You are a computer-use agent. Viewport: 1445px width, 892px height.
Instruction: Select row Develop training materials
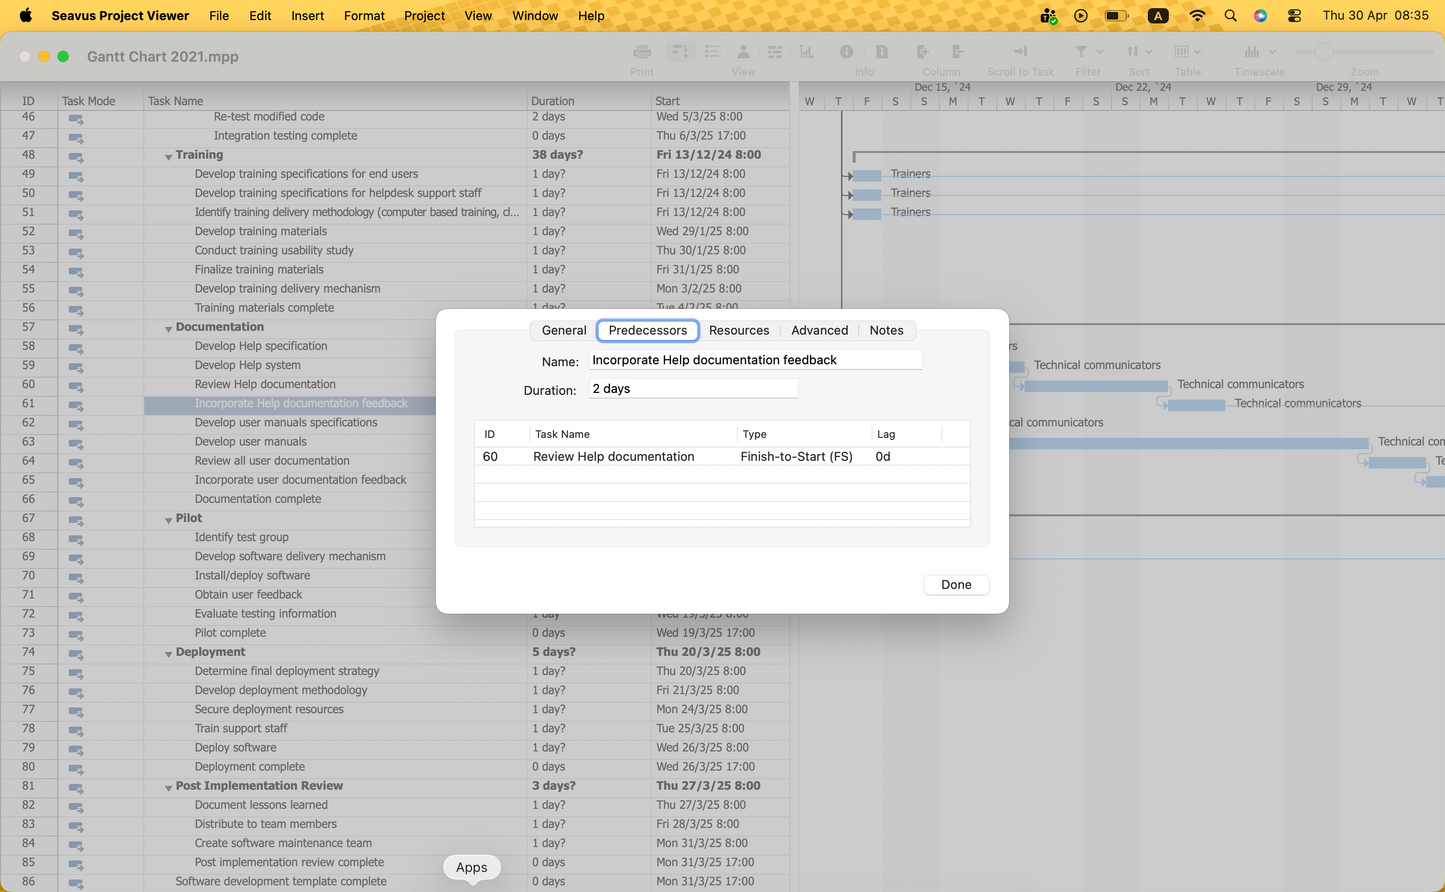395,231
